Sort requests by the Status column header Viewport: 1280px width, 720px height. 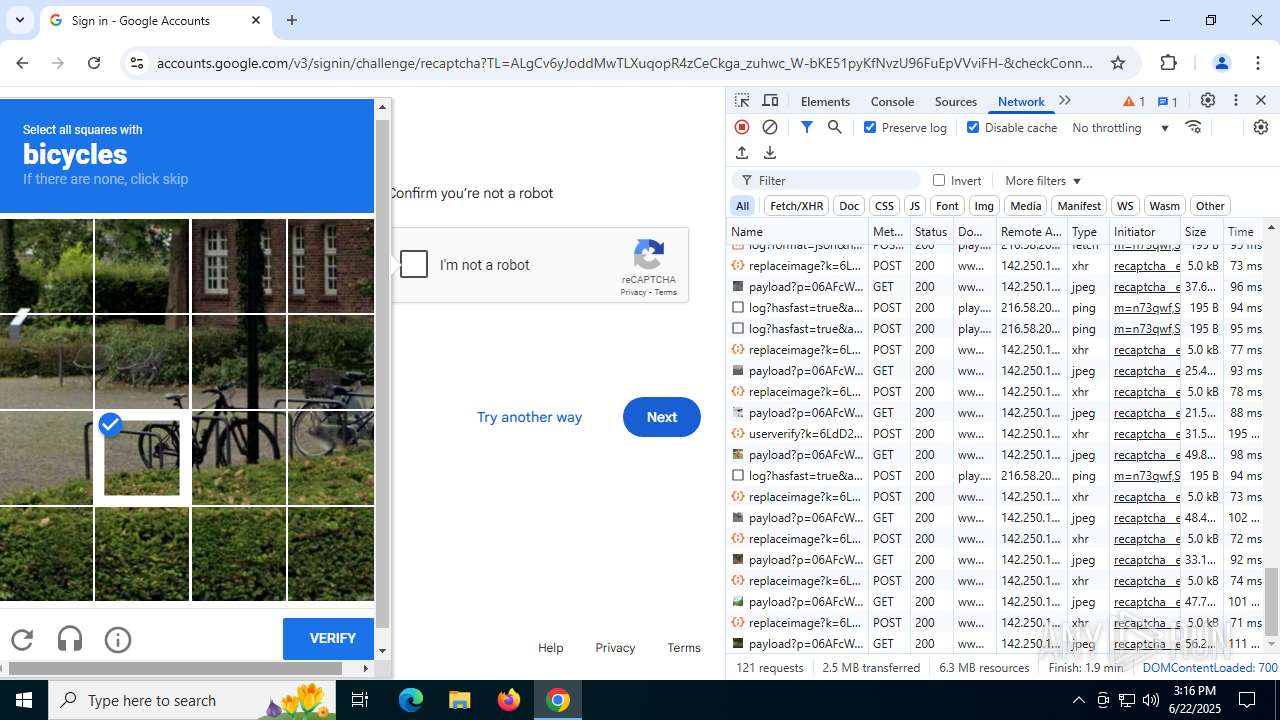(x=930, y=231)
